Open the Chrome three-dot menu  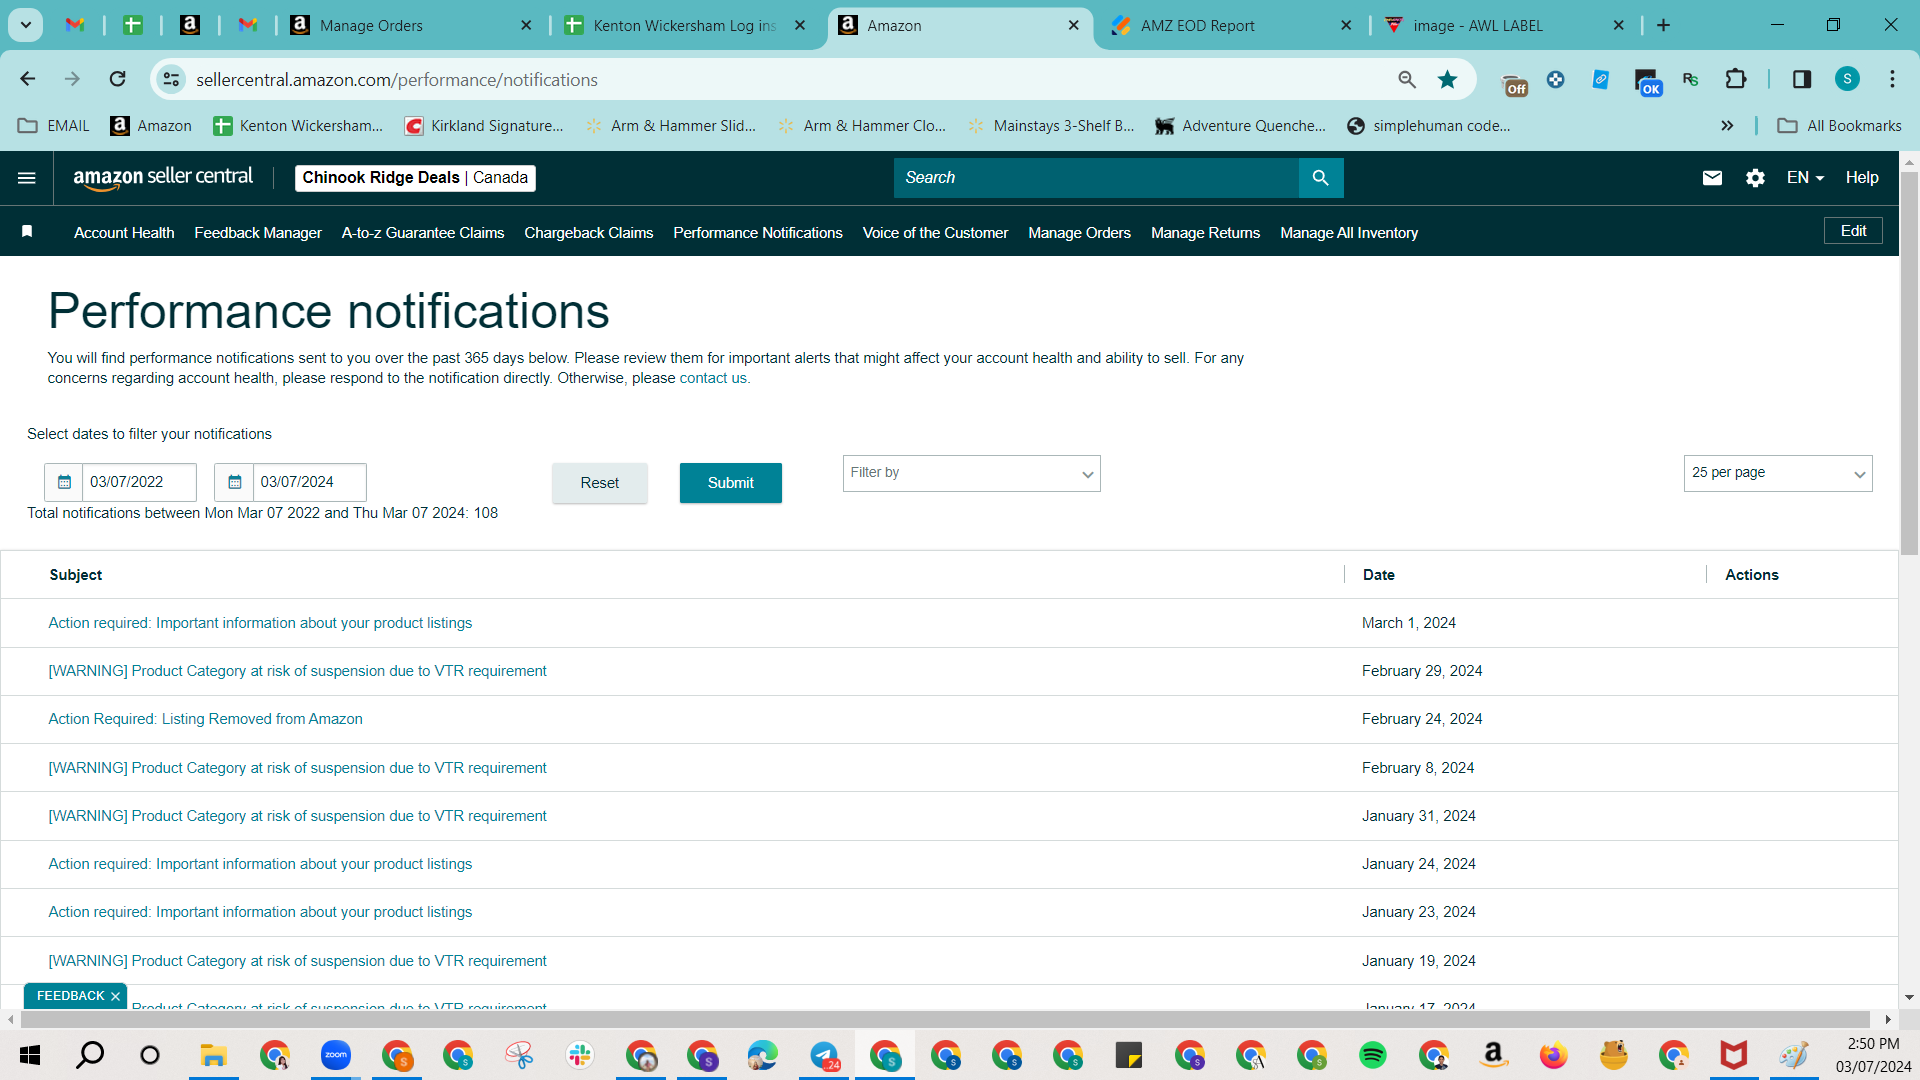coord(1892,79)
